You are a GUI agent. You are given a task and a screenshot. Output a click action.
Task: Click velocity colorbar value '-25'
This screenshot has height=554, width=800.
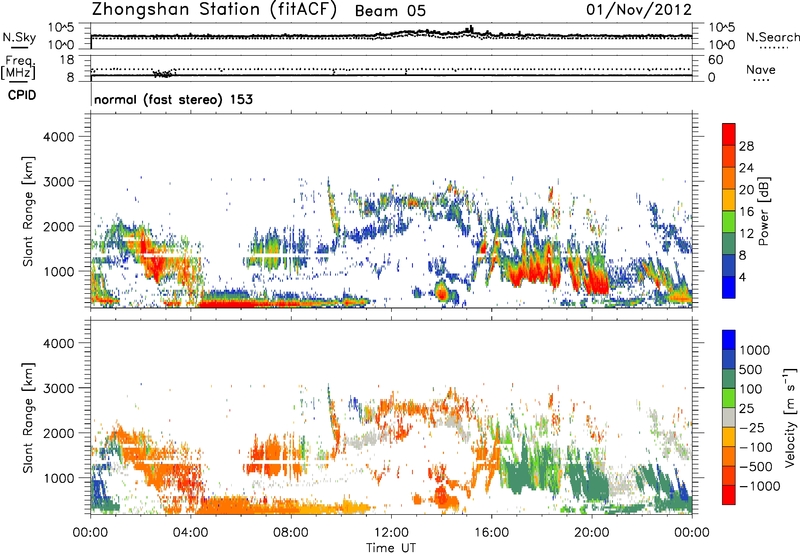tap(754, 427)
